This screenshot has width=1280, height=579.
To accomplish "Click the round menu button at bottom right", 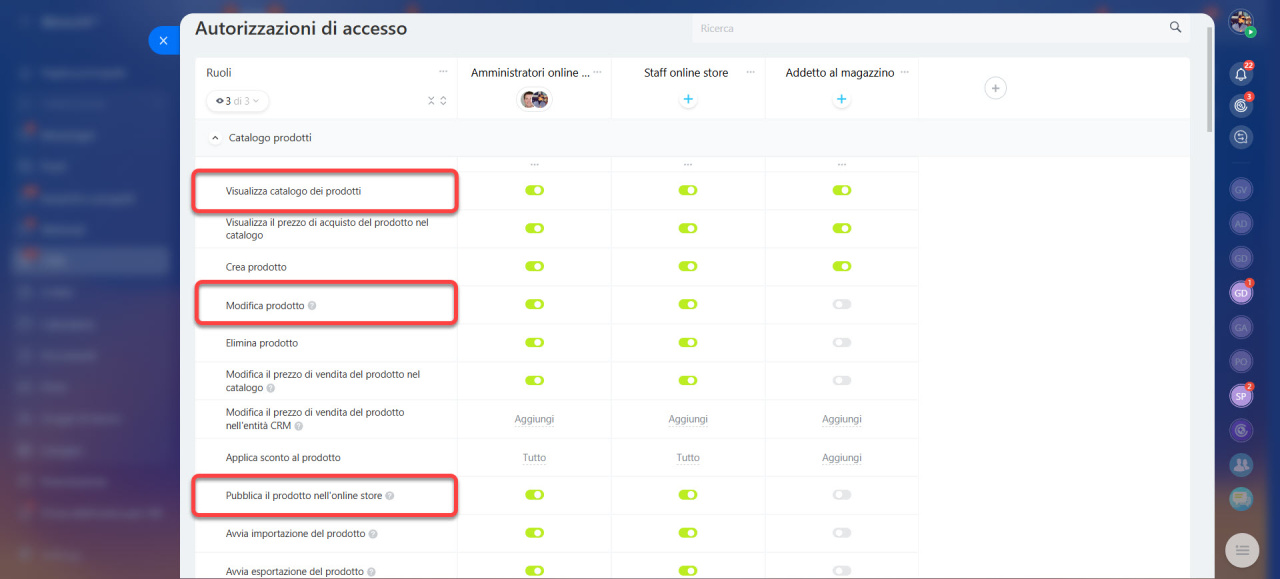I will [1241, 549].
